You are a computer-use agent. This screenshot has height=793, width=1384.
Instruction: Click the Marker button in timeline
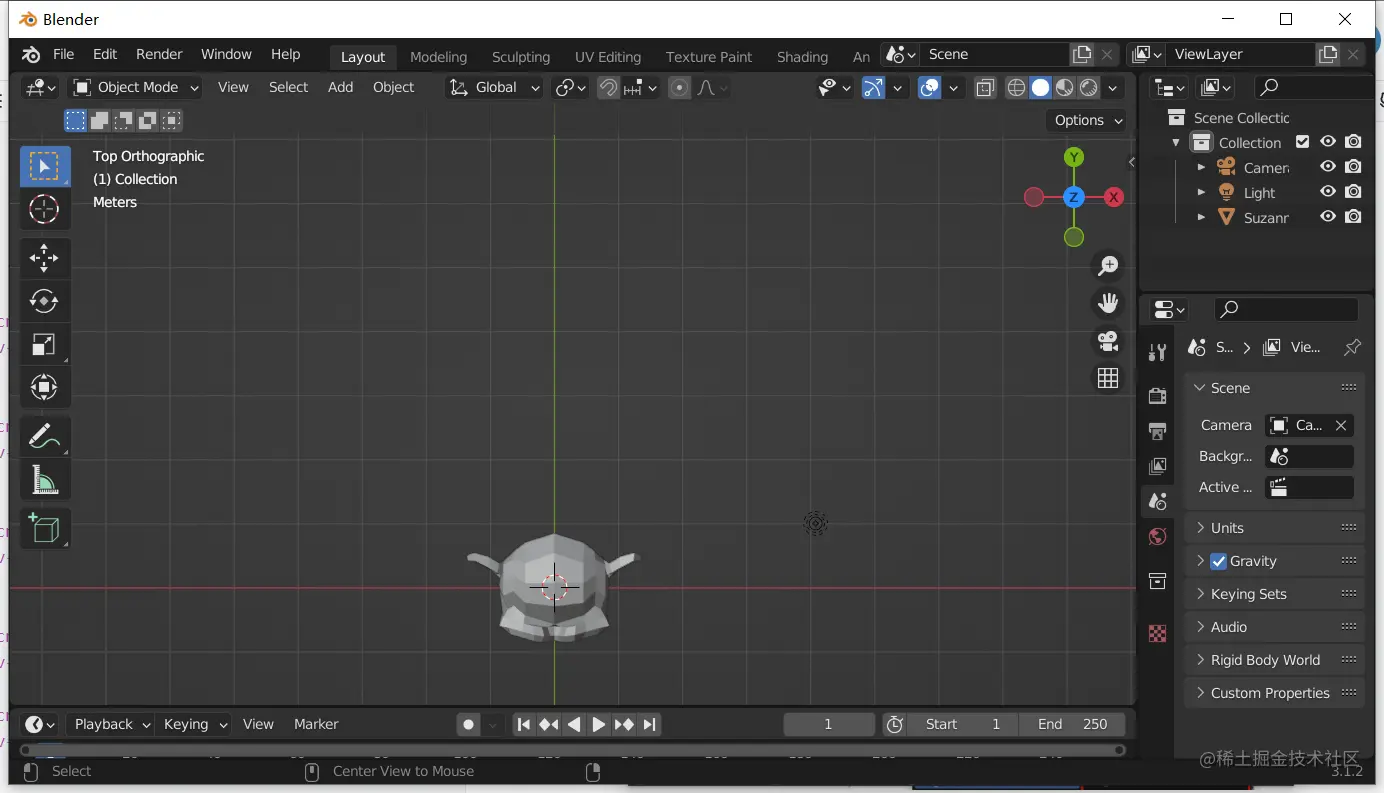point(316,724)
